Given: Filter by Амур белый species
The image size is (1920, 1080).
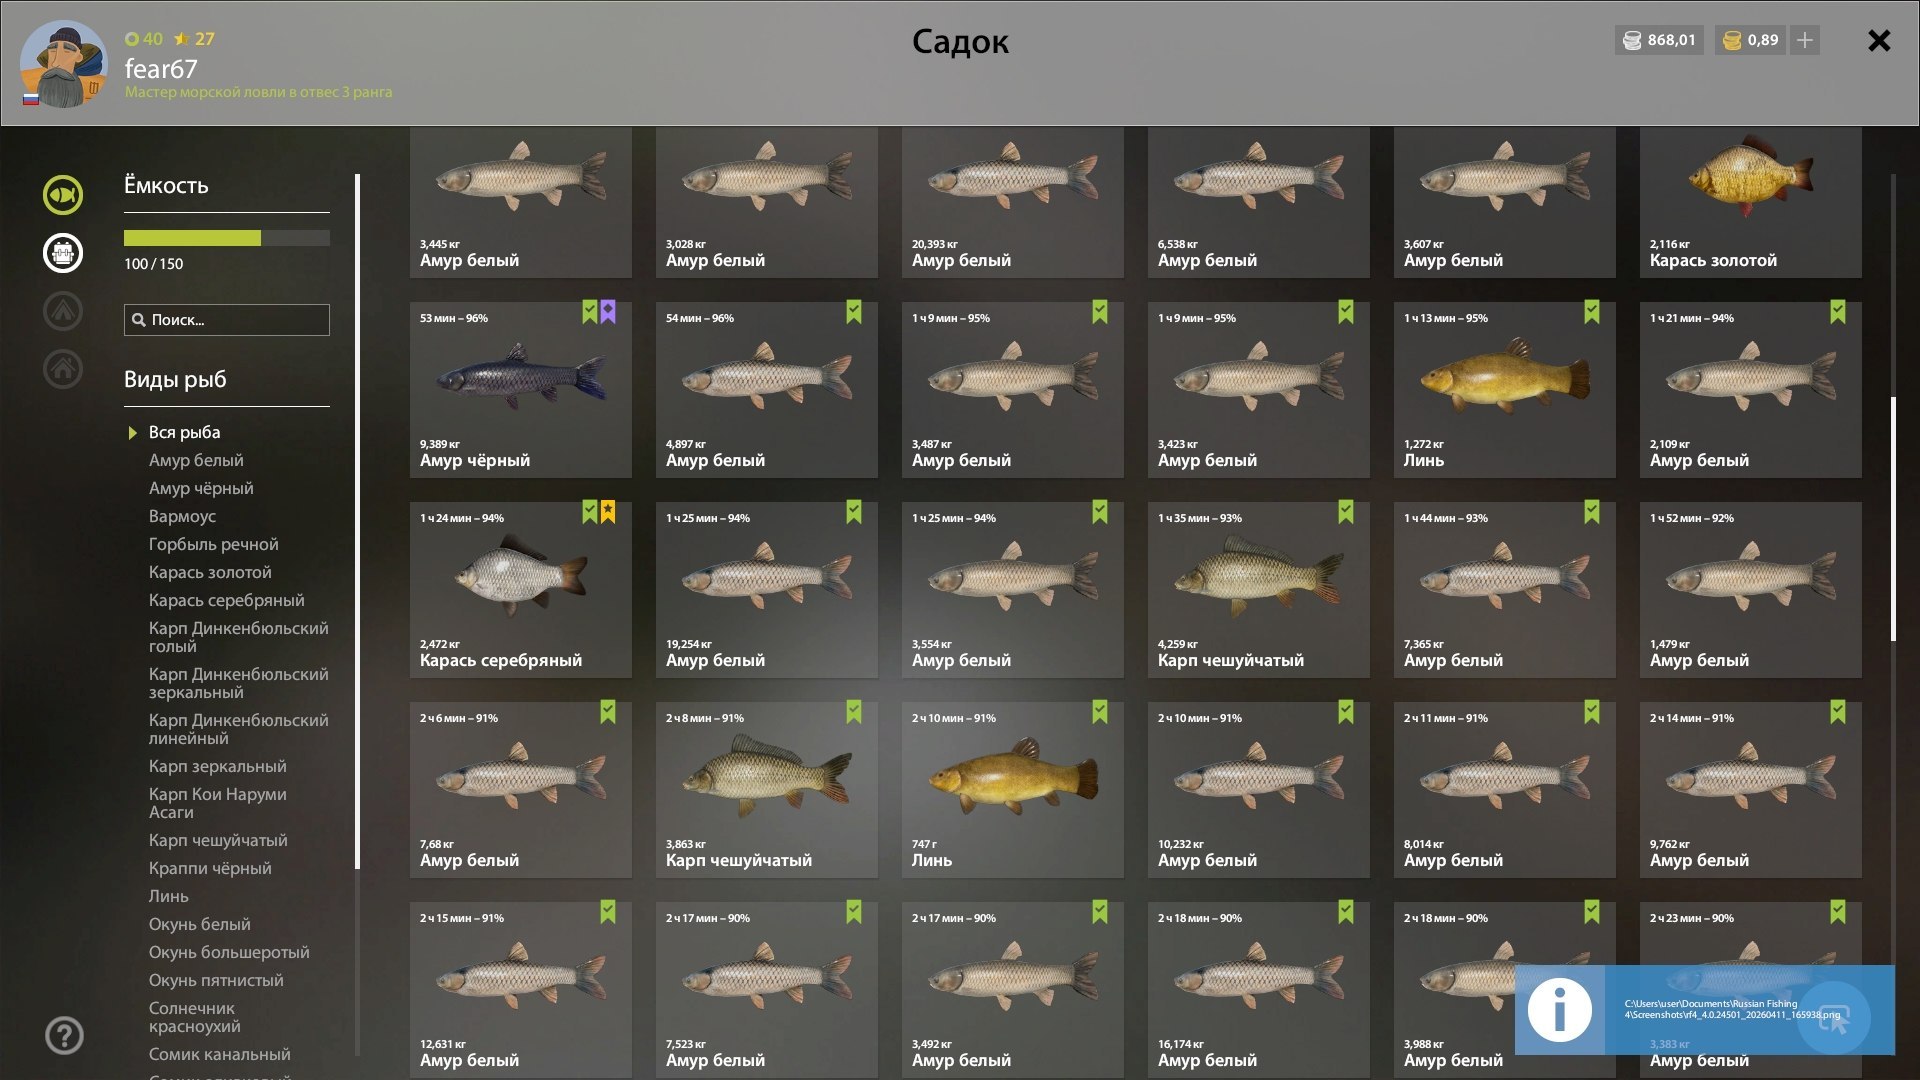Looking at the screenshot, I should pos(196,460).
